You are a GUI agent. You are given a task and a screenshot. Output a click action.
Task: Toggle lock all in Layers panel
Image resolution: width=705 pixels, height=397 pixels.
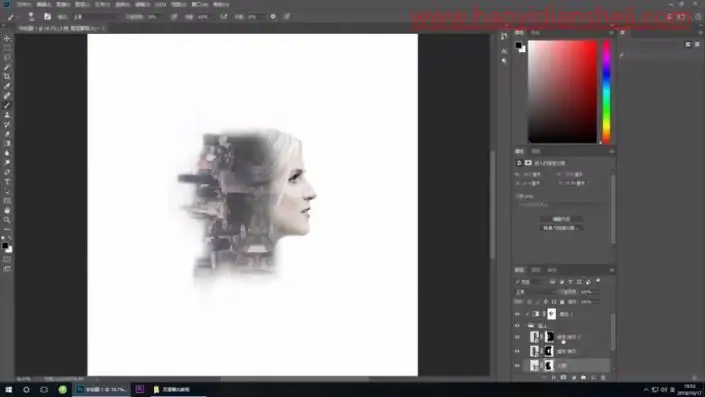click(562, 302)
